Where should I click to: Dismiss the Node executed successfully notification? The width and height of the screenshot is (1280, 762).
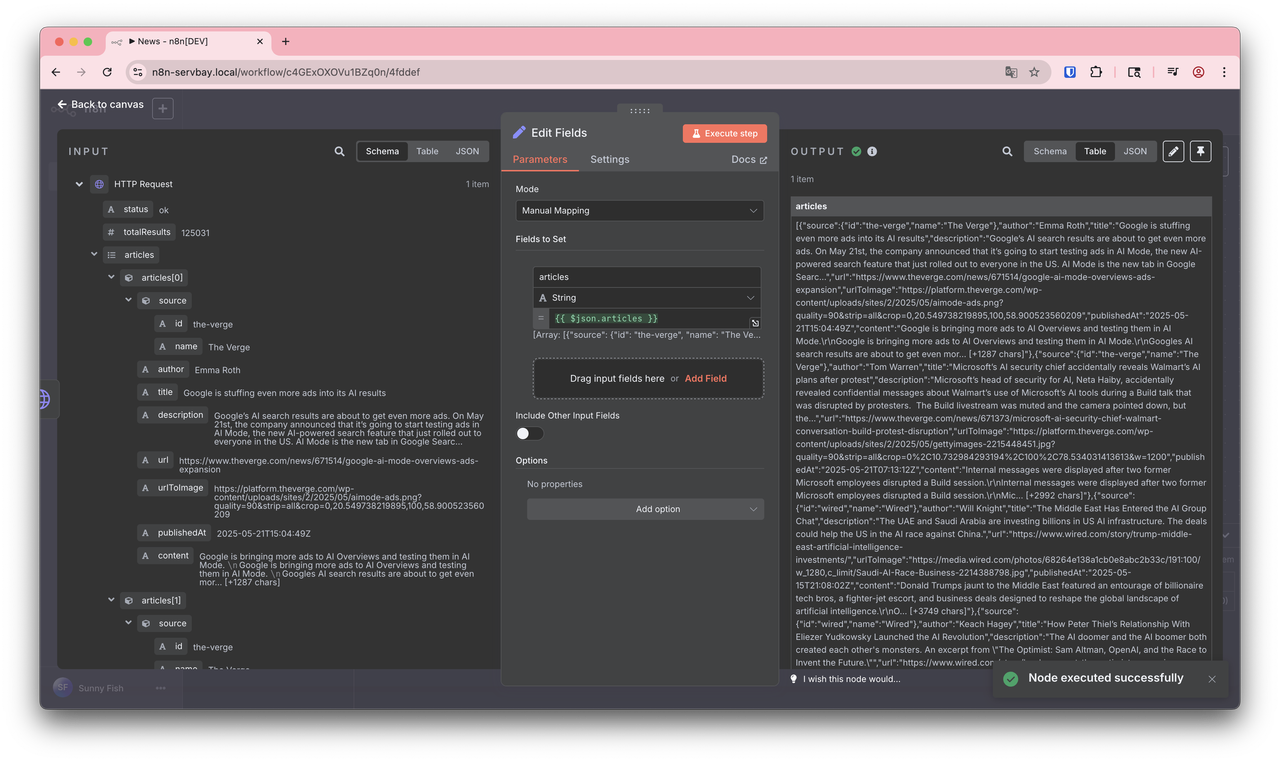pos(1212,679)
